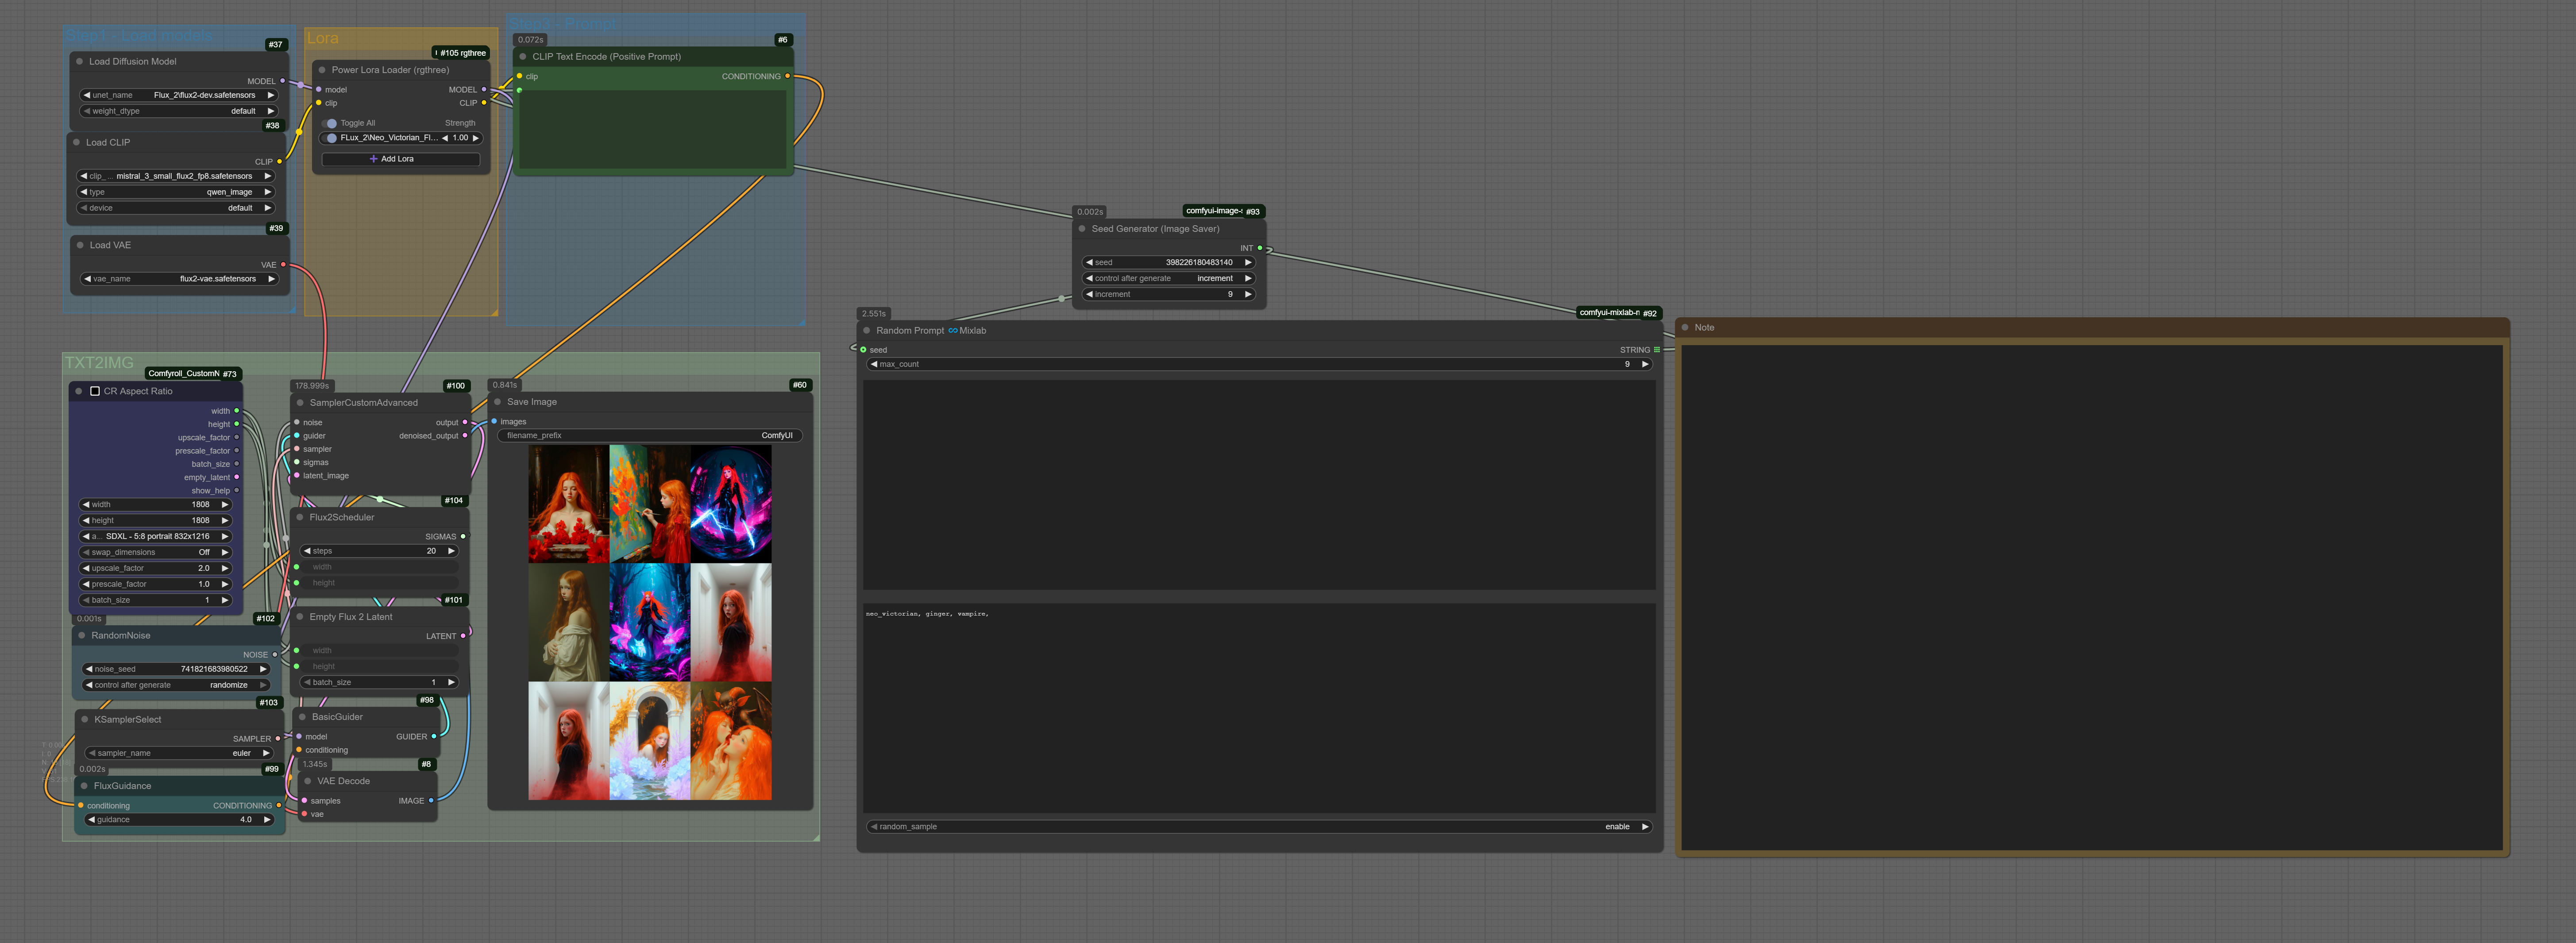Open the unet_name model dropdown
Image resolution: width=2576 pixels, height=943 pixels.
pyautogui.click(x=178, y=95)
